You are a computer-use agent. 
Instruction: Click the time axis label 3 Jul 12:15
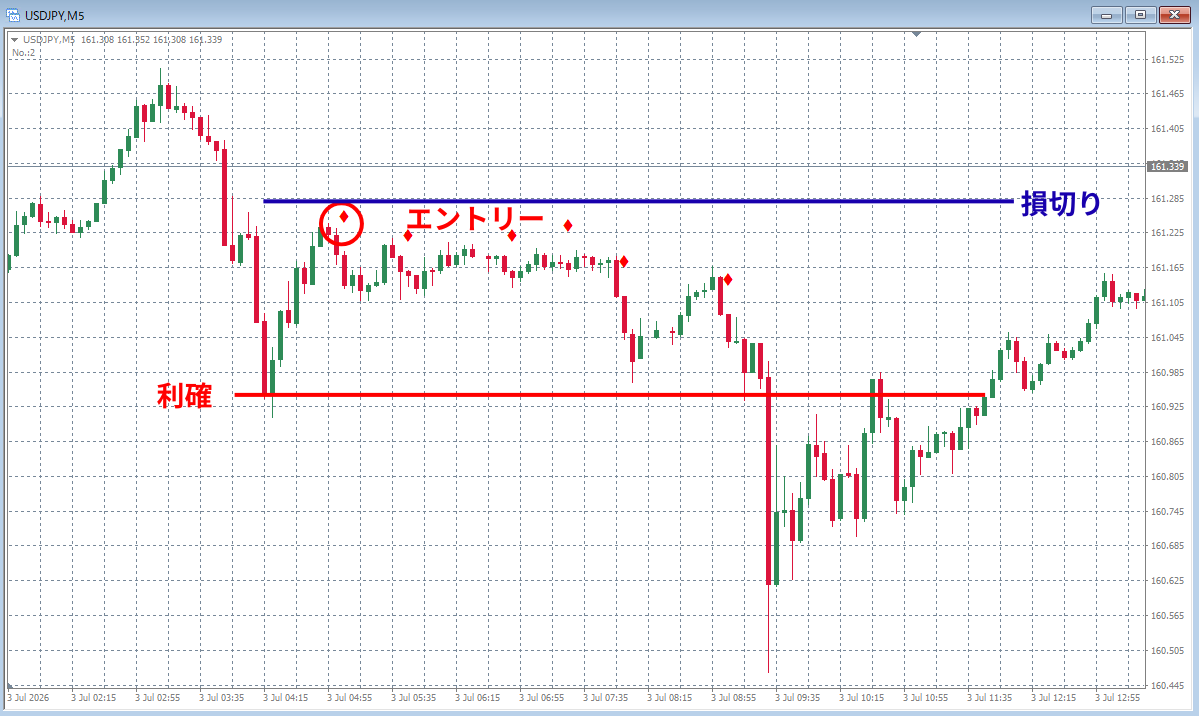[x=1054, y=698]
